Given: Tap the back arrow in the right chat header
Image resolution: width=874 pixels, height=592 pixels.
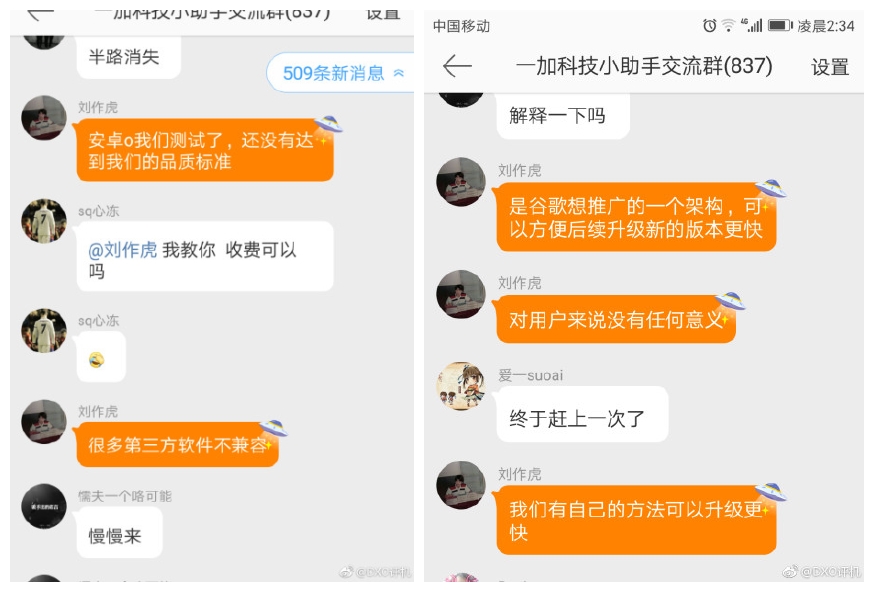Looking at the screenshot, I should (457, 66).
